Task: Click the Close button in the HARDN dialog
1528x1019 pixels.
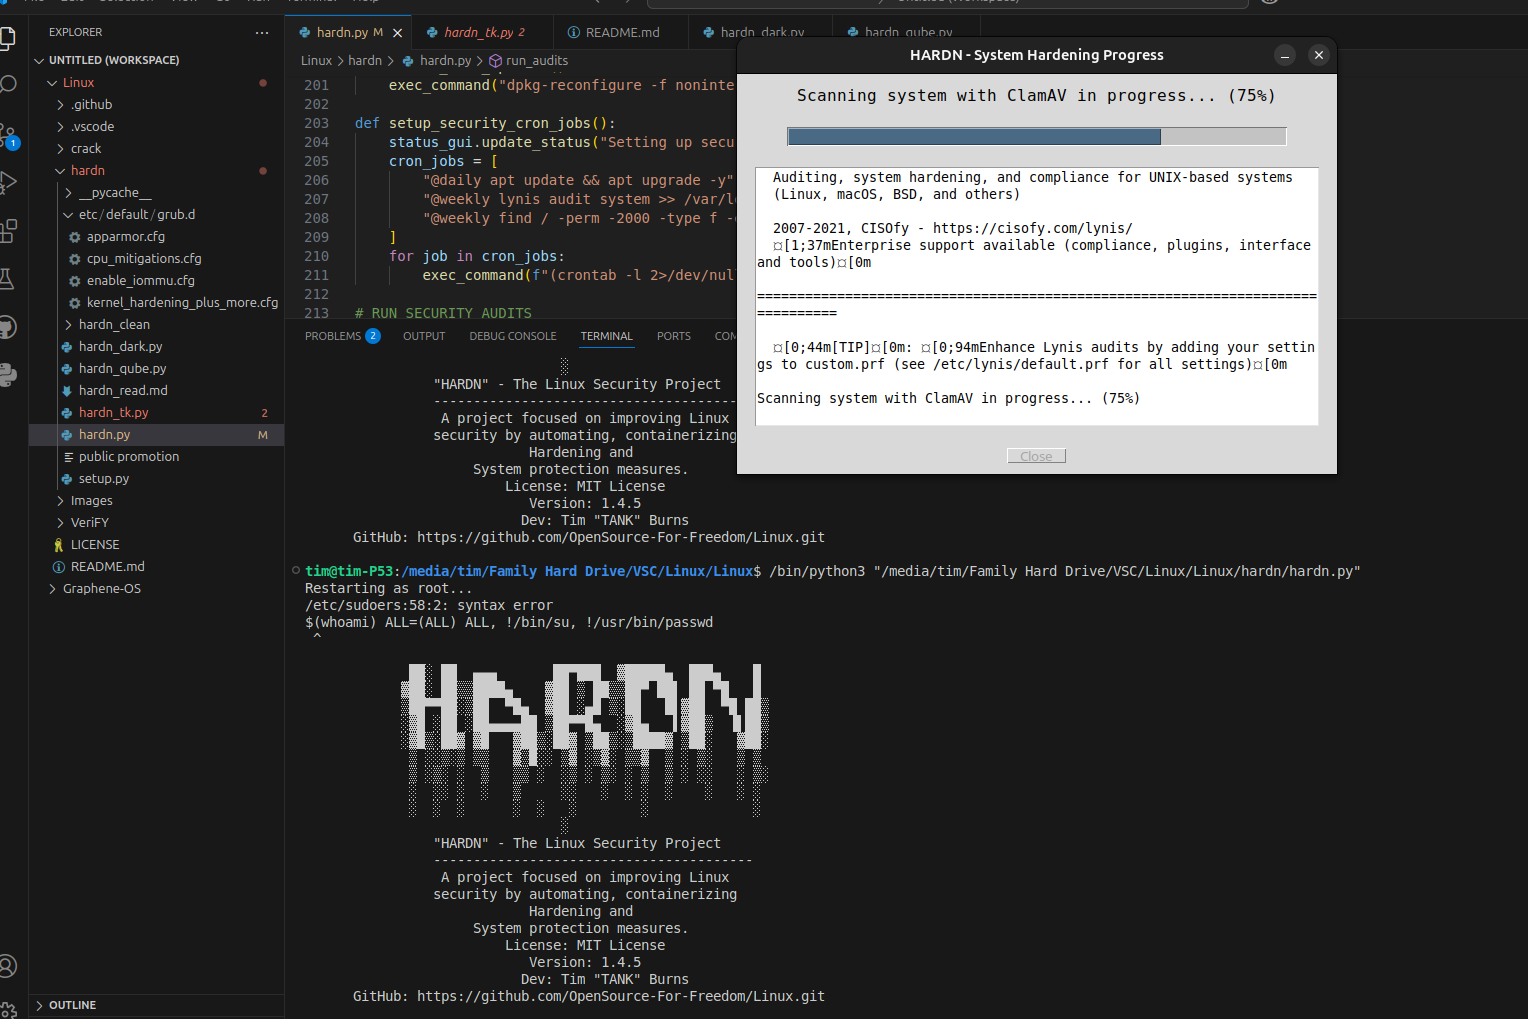Action: [1036, 456]
